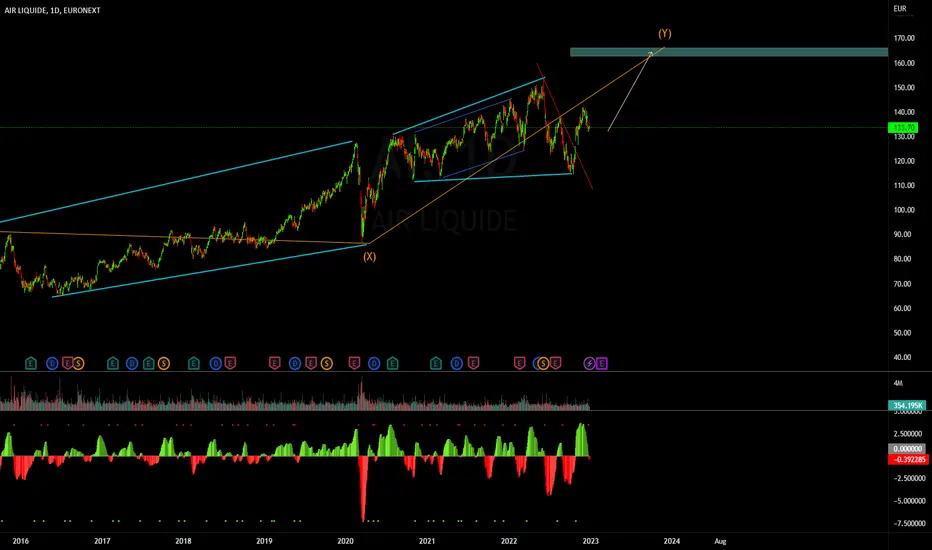Click the 4M volume axis label

[x=898, y=383]
